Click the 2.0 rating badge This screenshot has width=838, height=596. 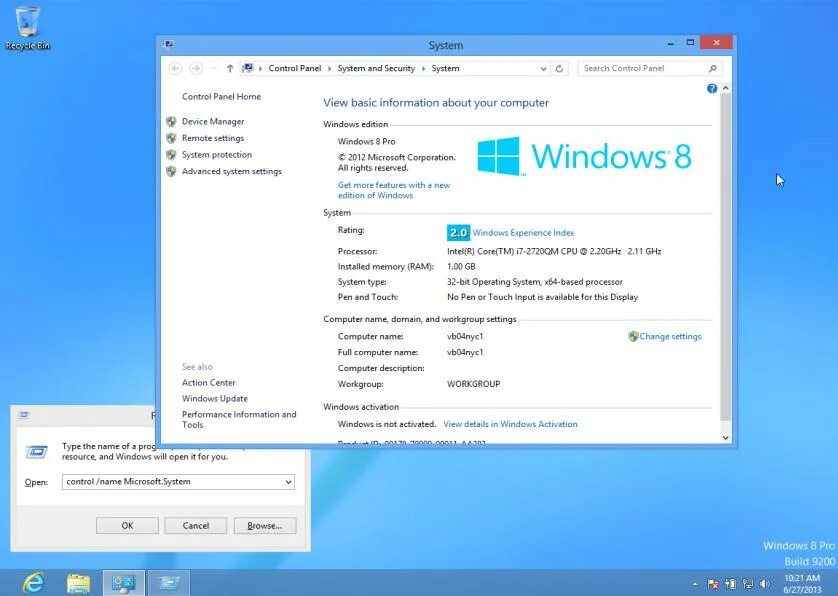(458, 233)
